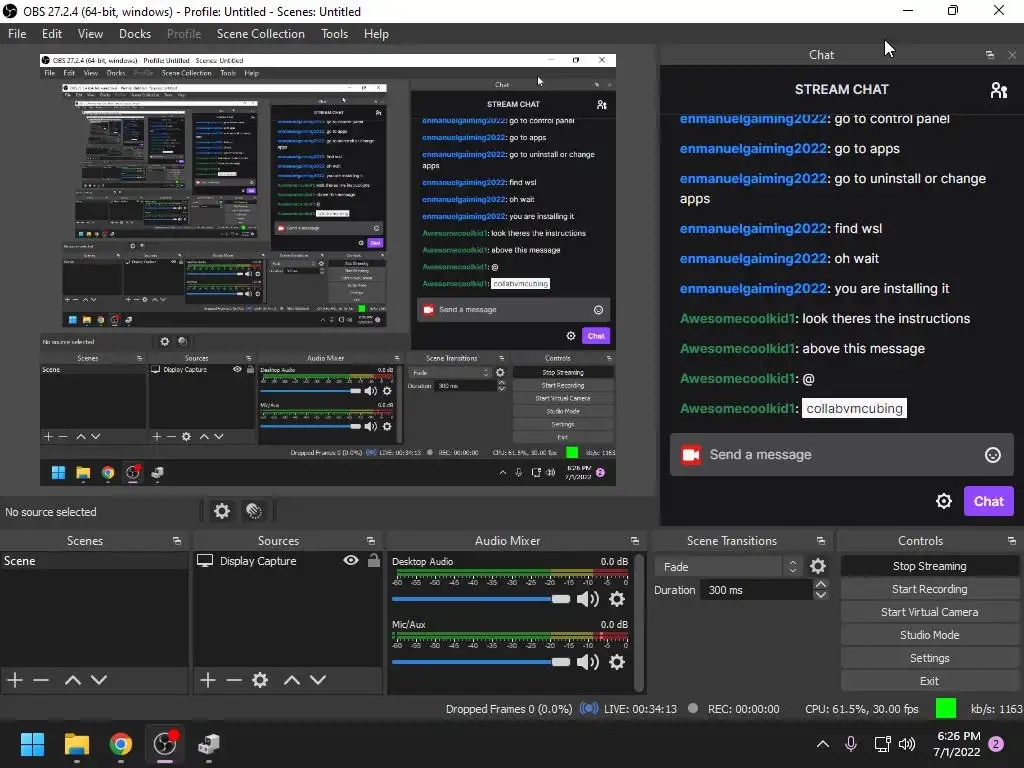This screenshot has height=768, width=1024.
Task: Open source Properties gear in preview toolbar
Action: [x=222, y=511]
